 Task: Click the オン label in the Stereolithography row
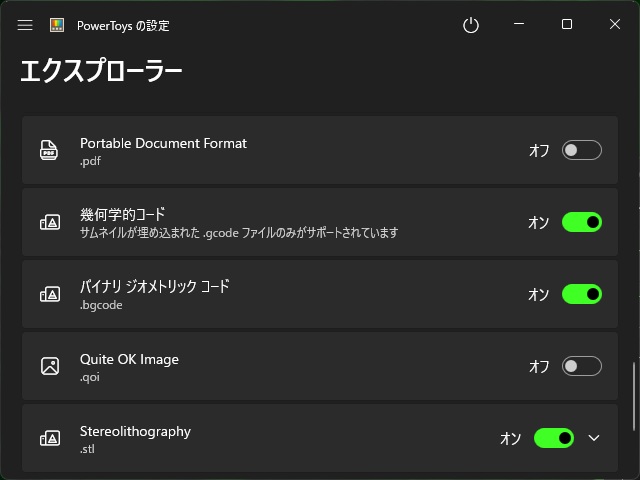click(x=511, y=438)
